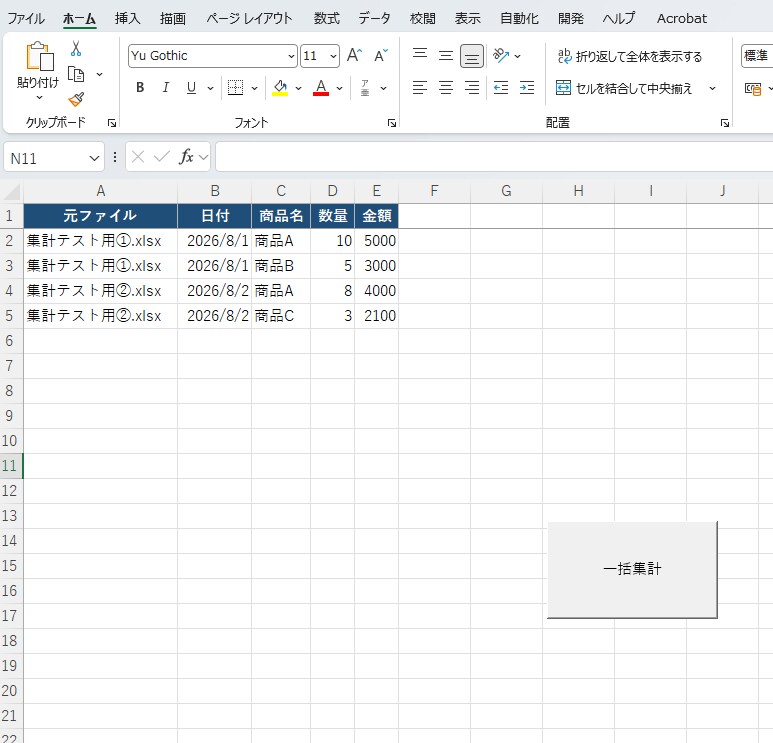Toggle bold formatting
This screenshot has height=743, width=773.
(140, 88)
